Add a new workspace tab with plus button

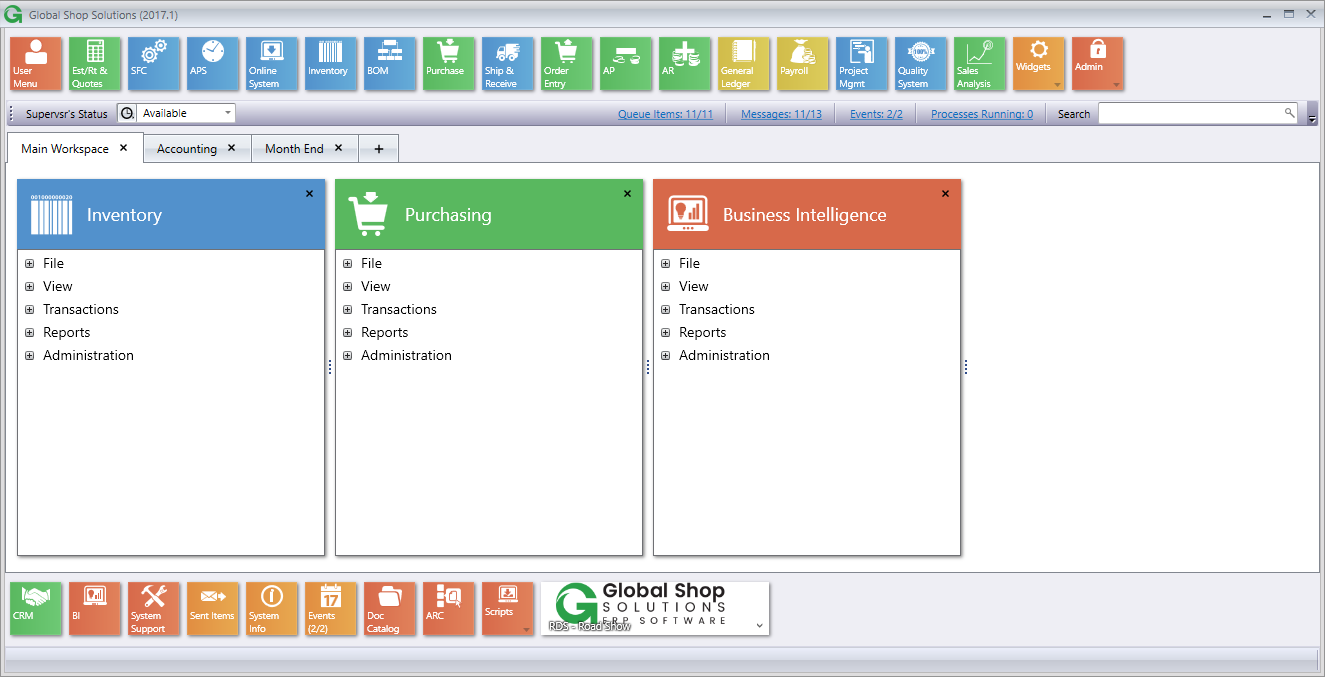[x=378, y=148]
